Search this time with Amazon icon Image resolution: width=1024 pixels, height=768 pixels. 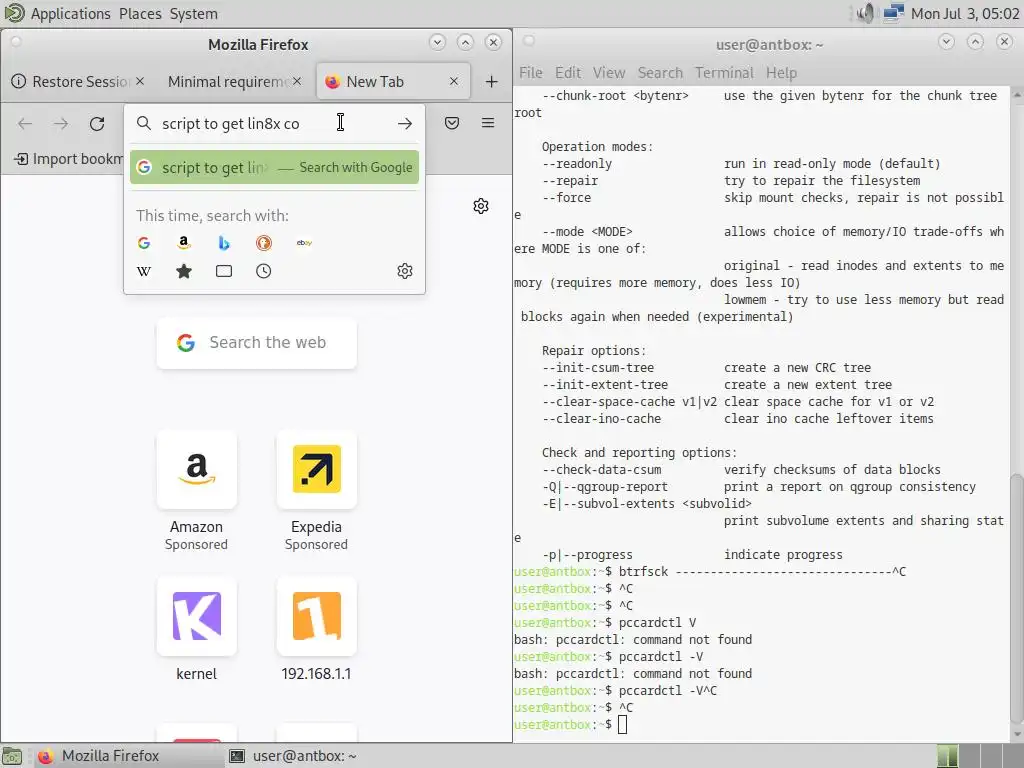coord(184,243)
